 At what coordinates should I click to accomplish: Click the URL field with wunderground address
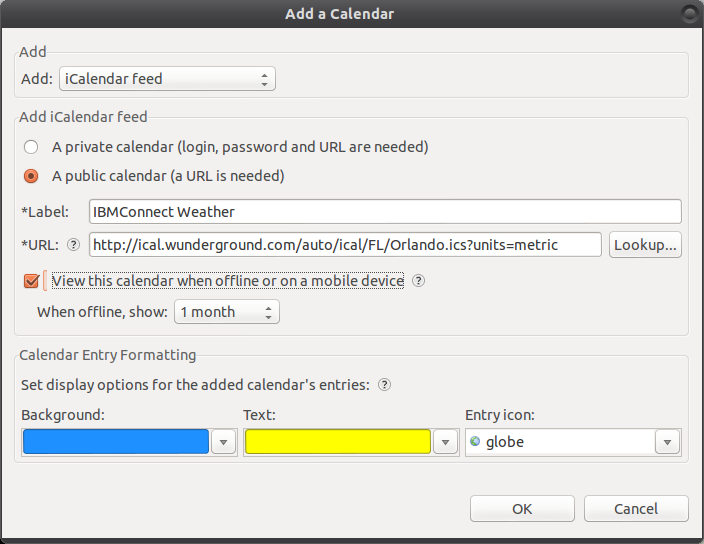[x=345, y=245]
